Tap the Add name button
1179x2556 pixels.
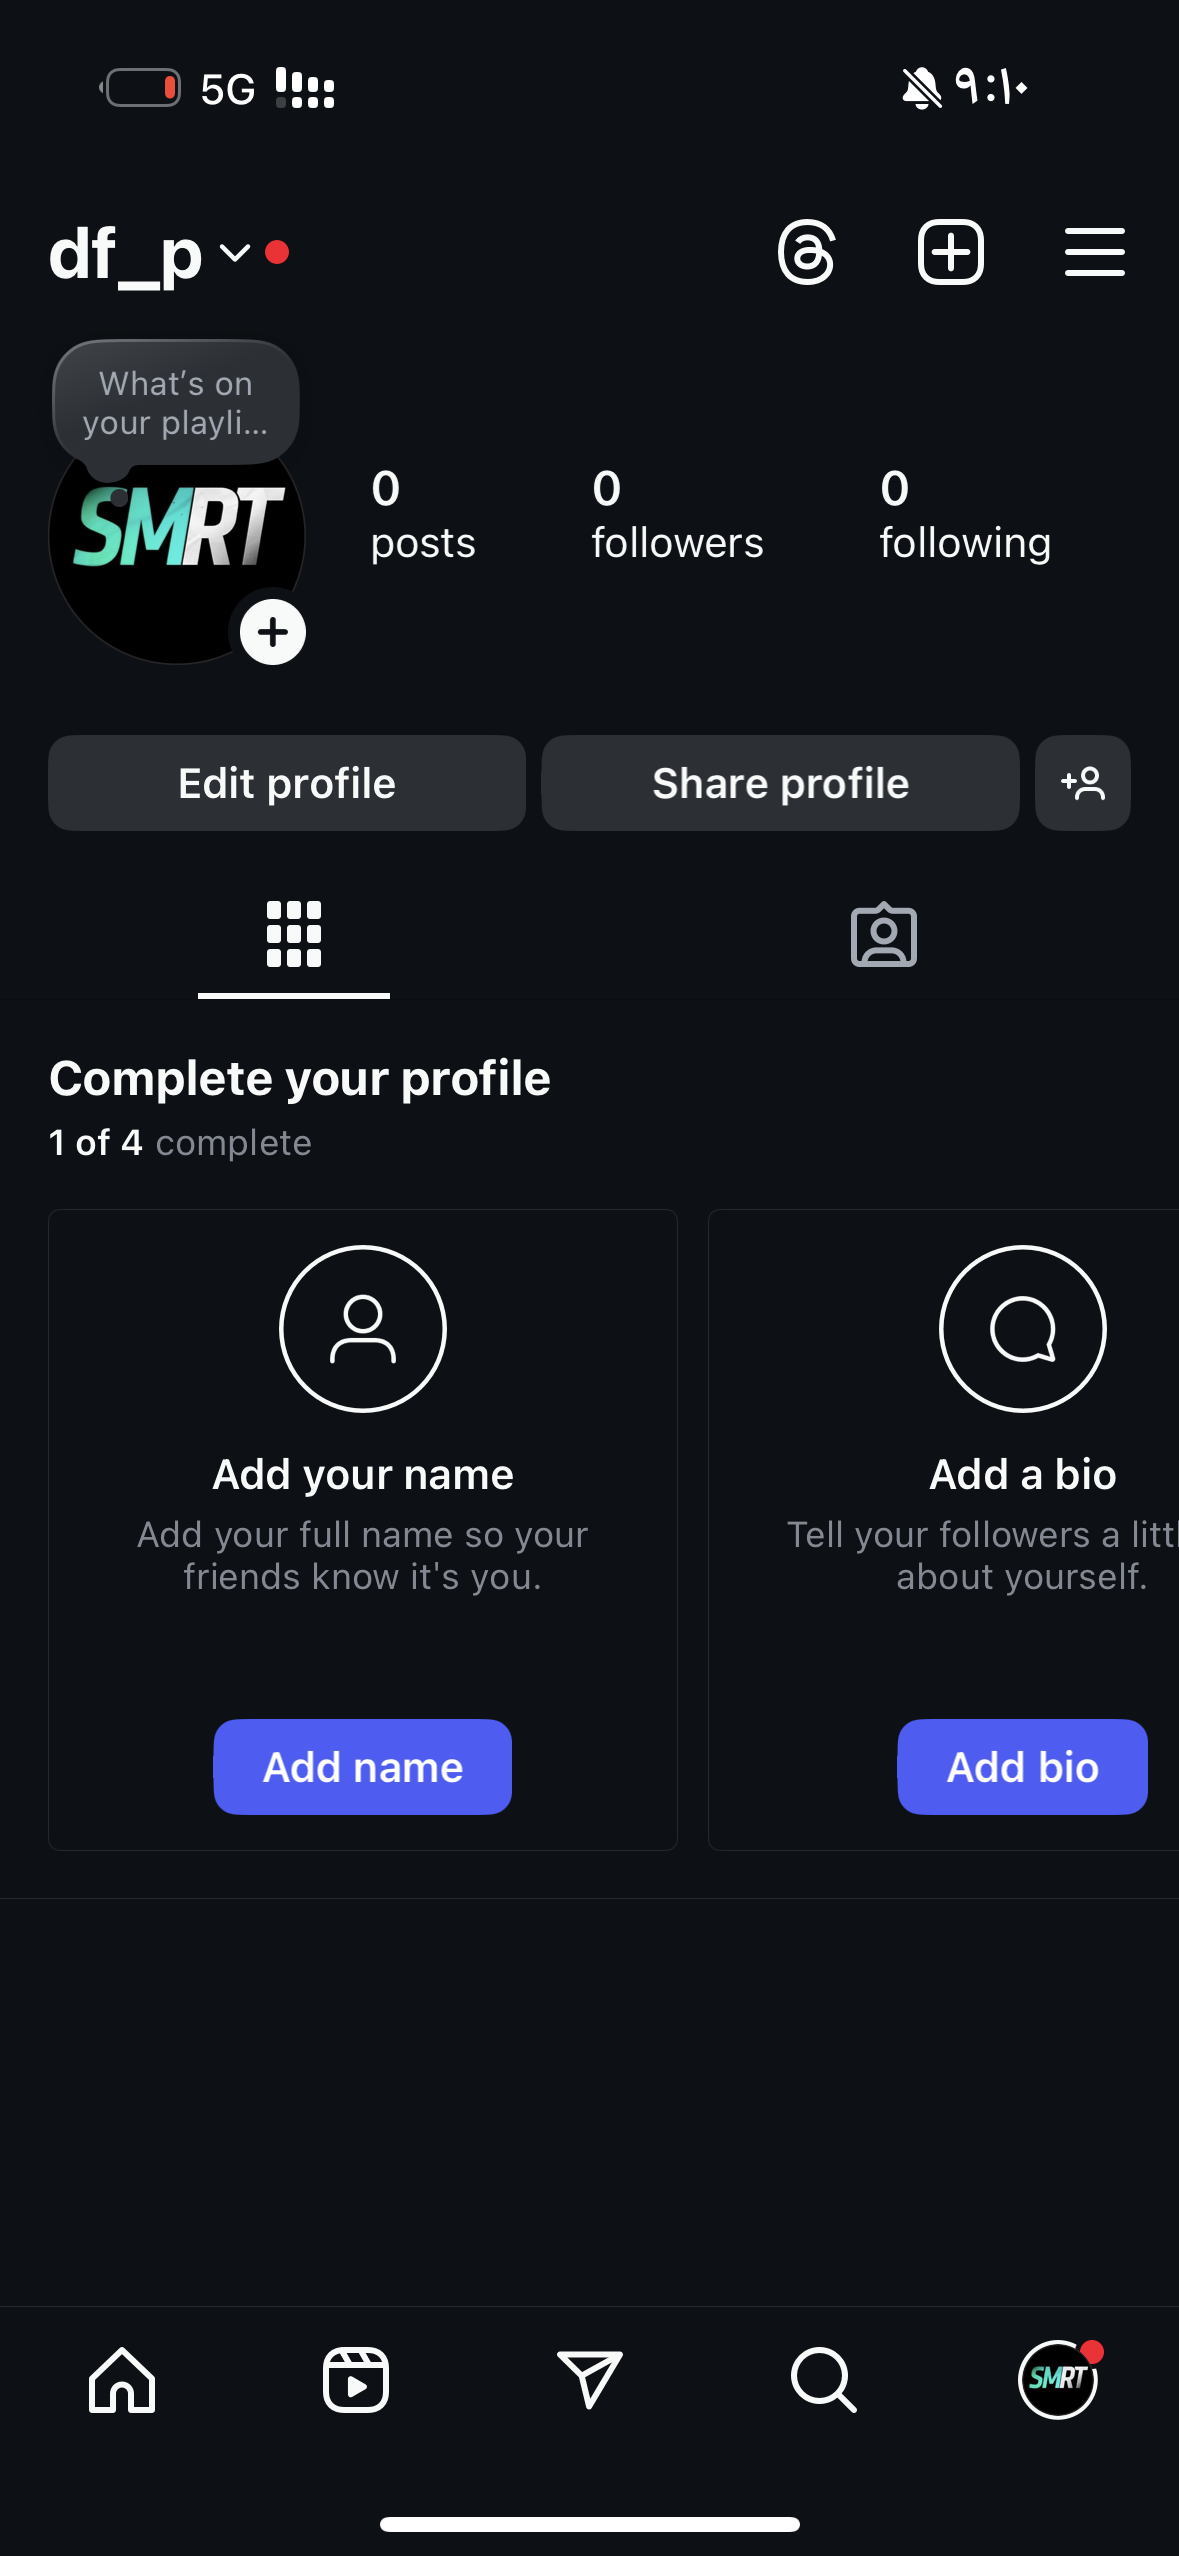[x=362, y=1767]
